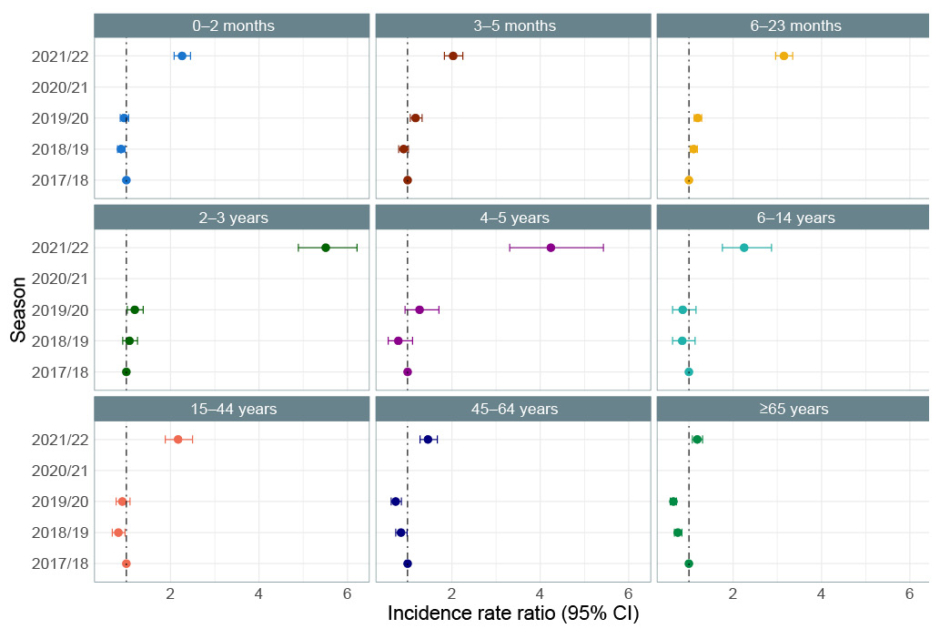940x639 pixels.
Task: Click the 4–5 years panel header
Action: tap(512, 217)
